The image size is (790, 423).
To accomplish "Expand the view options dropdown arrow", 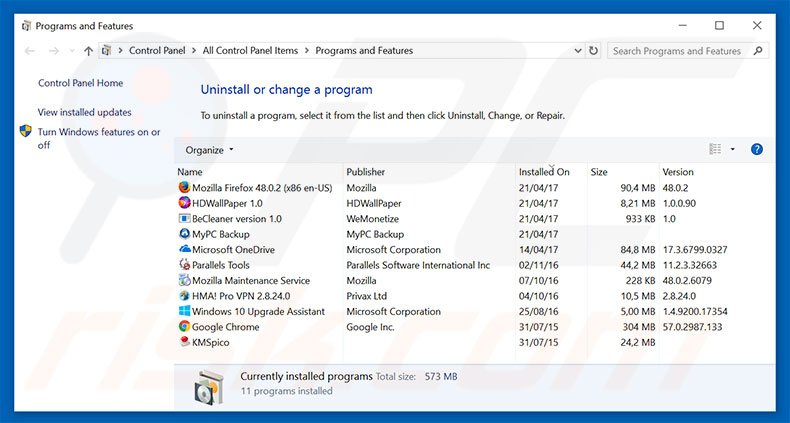I will pyautogui.click(x=733, y=149).
